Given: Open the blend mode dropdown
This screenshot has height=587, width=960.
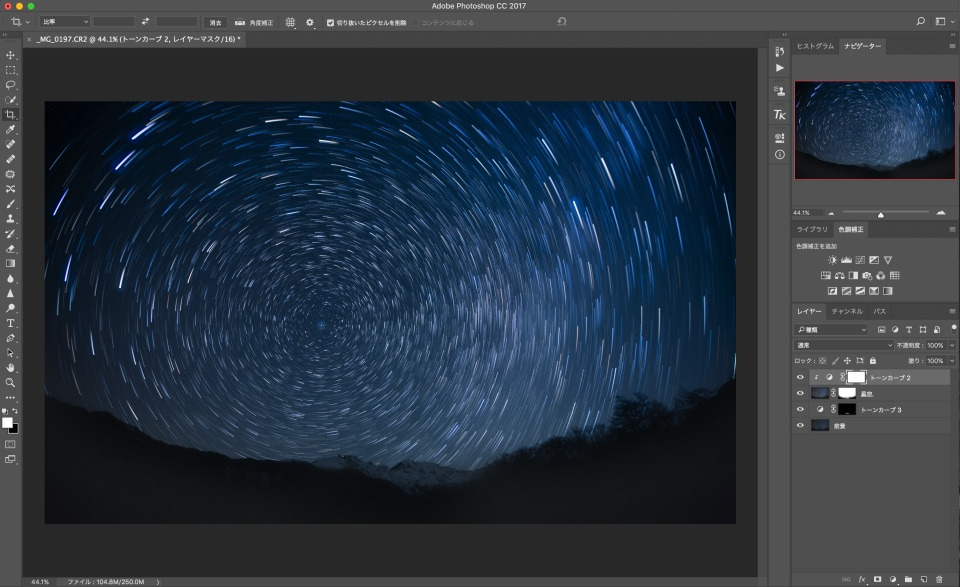Looking at the screenshot, I should click(843, 345).
